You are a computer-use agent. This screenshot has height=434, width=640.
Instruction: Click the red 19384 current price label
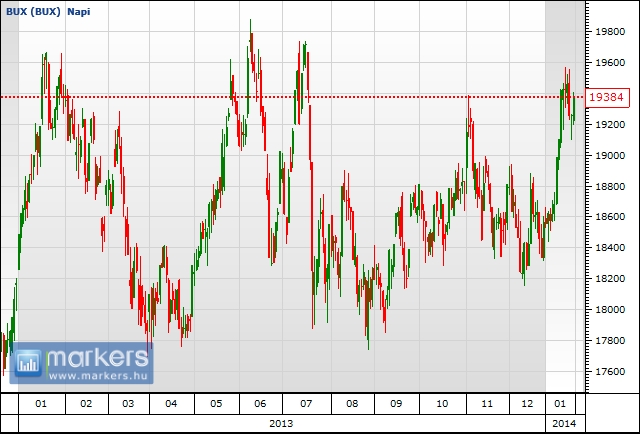tap(607, 97)
